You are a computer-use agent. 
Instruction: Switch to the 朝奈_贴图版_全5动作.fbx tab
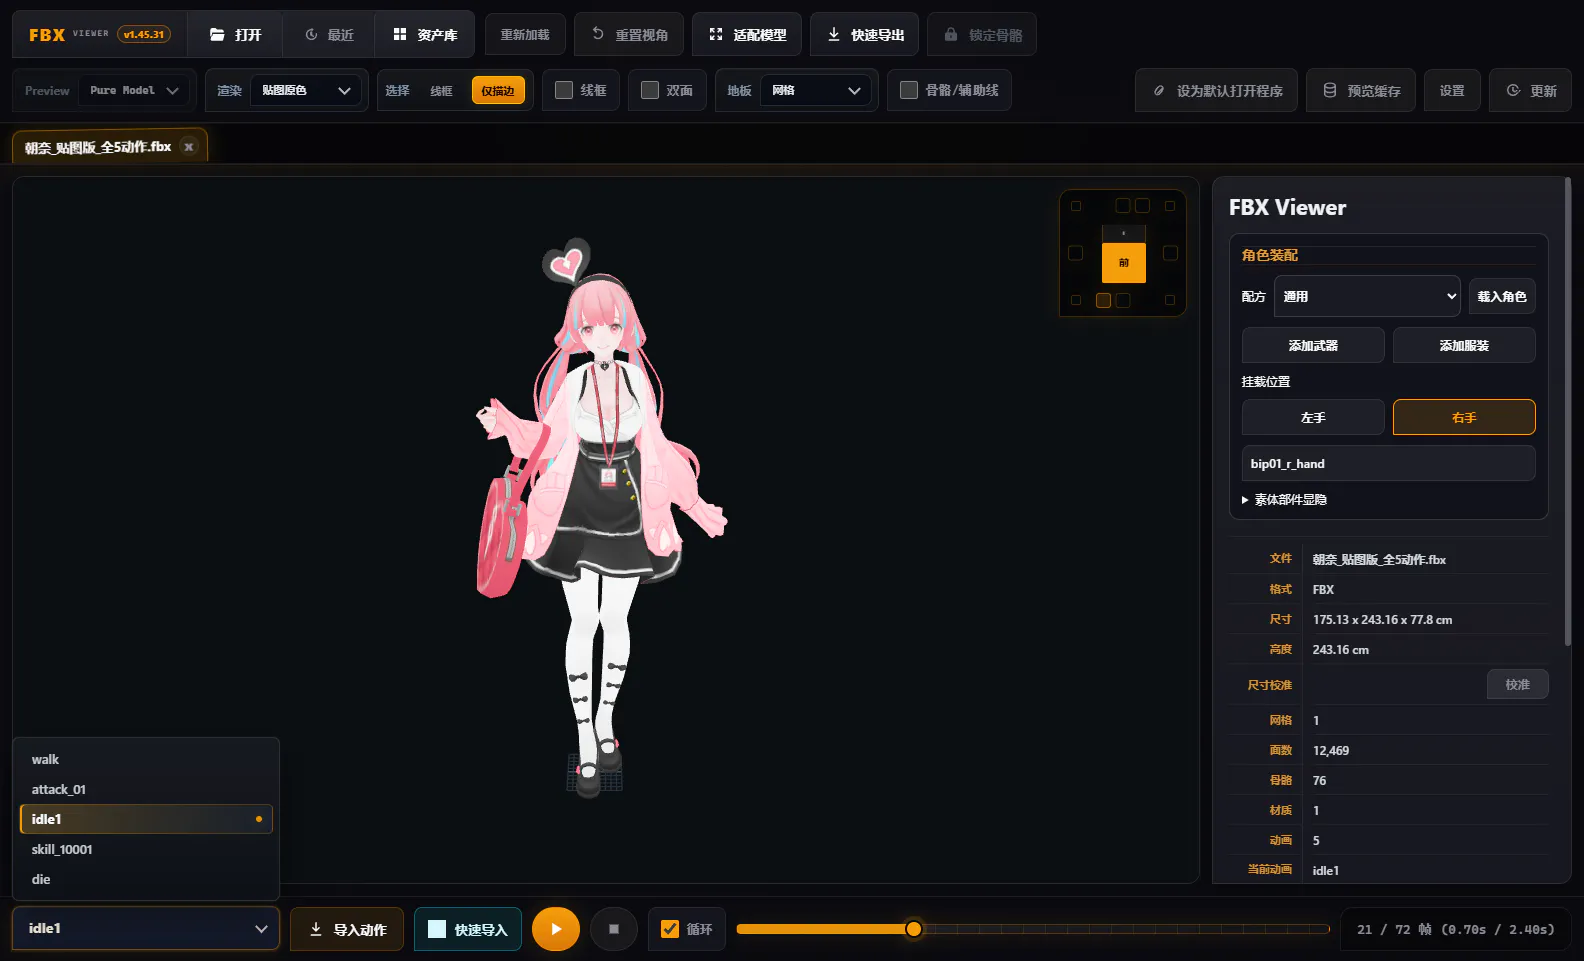tap(98, 147)
